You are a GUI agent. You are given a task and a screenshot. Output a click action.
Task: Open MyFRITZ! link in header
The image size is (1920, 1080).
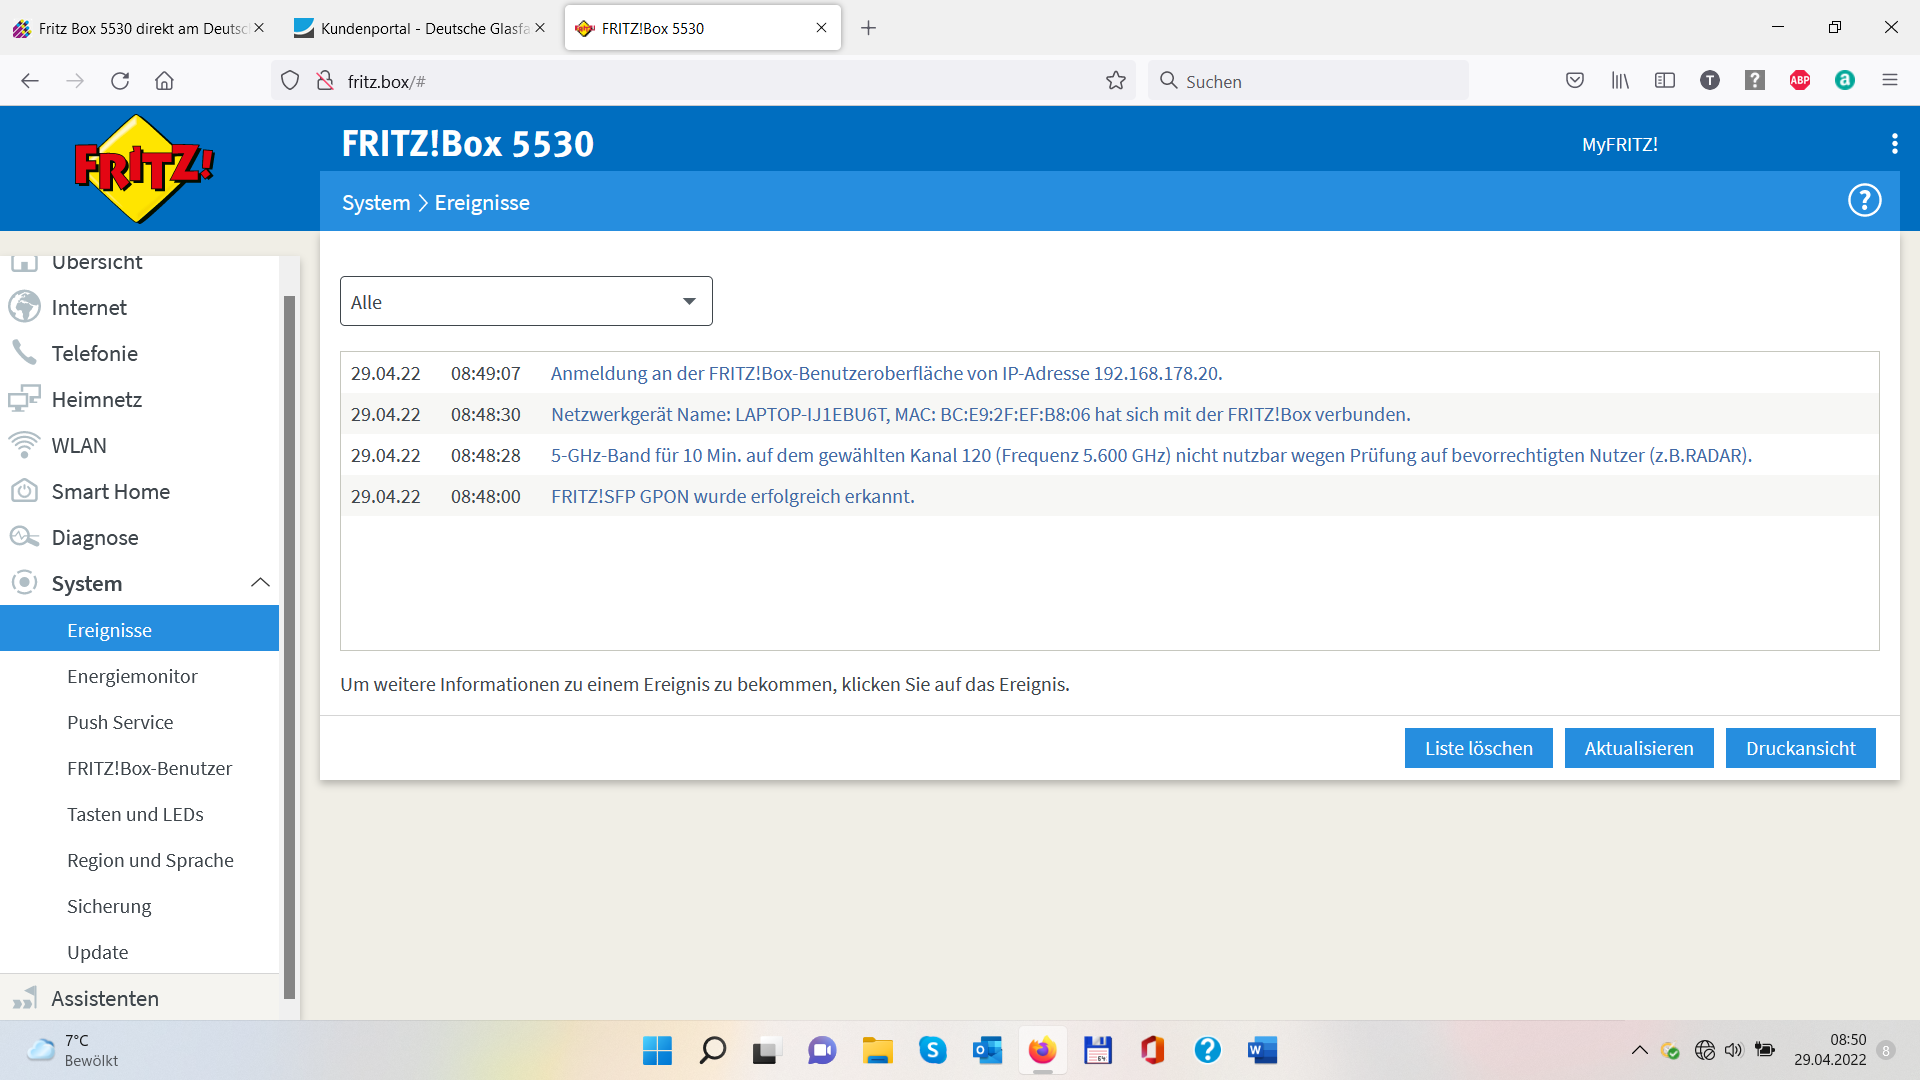click(x=1619, y=144)
